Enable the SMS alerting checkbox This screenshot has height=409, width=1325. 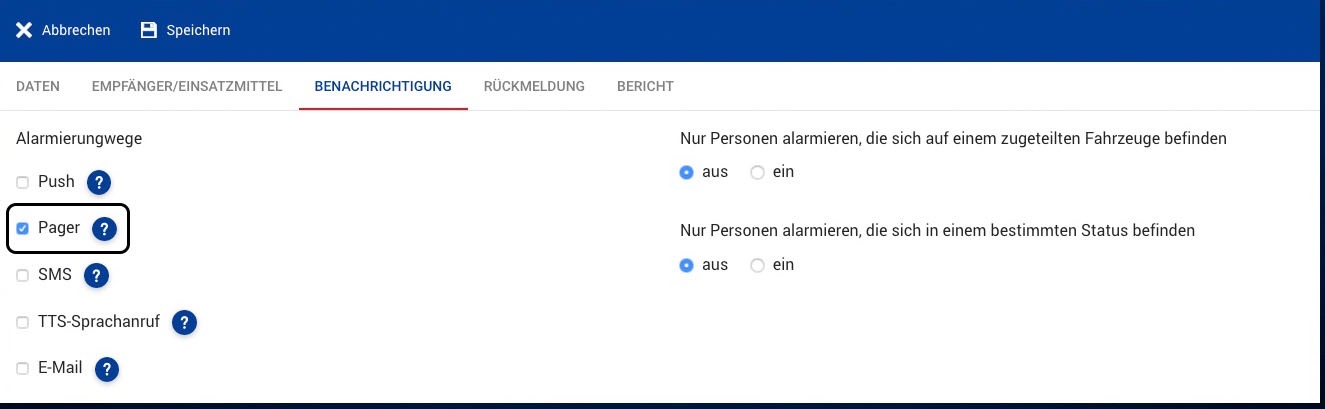(x=23, y=276)
